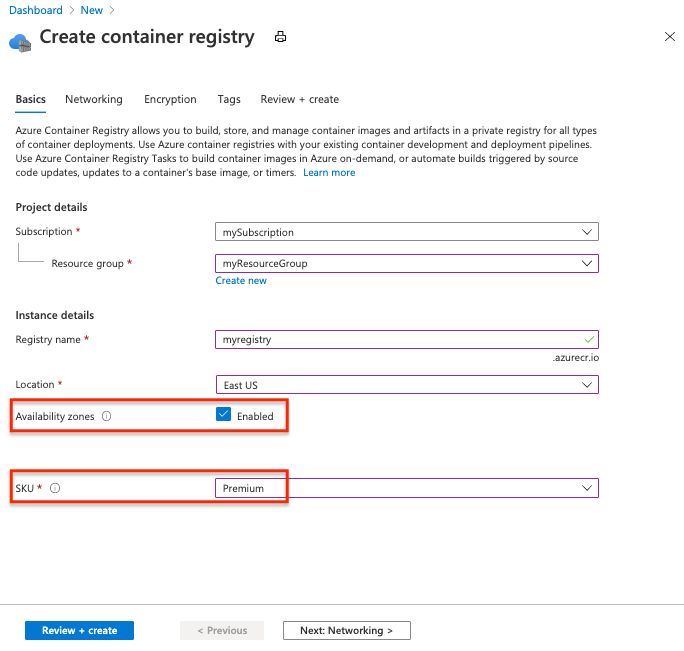684x651 pixels.
Task: Expand the Resource group dropdown
Action: click(406, 264)
